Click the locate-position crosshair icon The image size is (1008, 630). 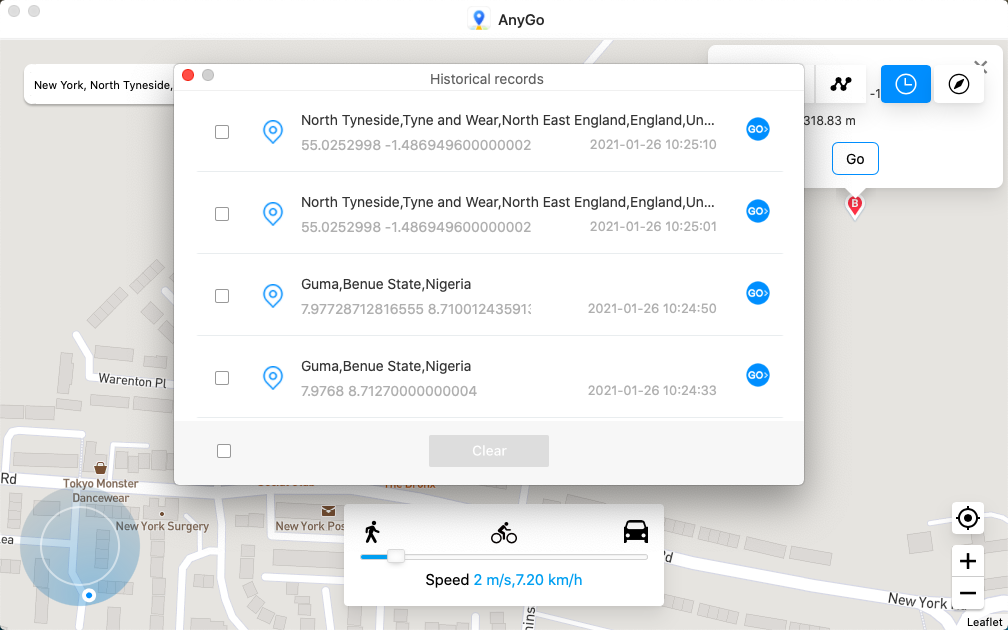pyautogui.click(x=967, y=518)
